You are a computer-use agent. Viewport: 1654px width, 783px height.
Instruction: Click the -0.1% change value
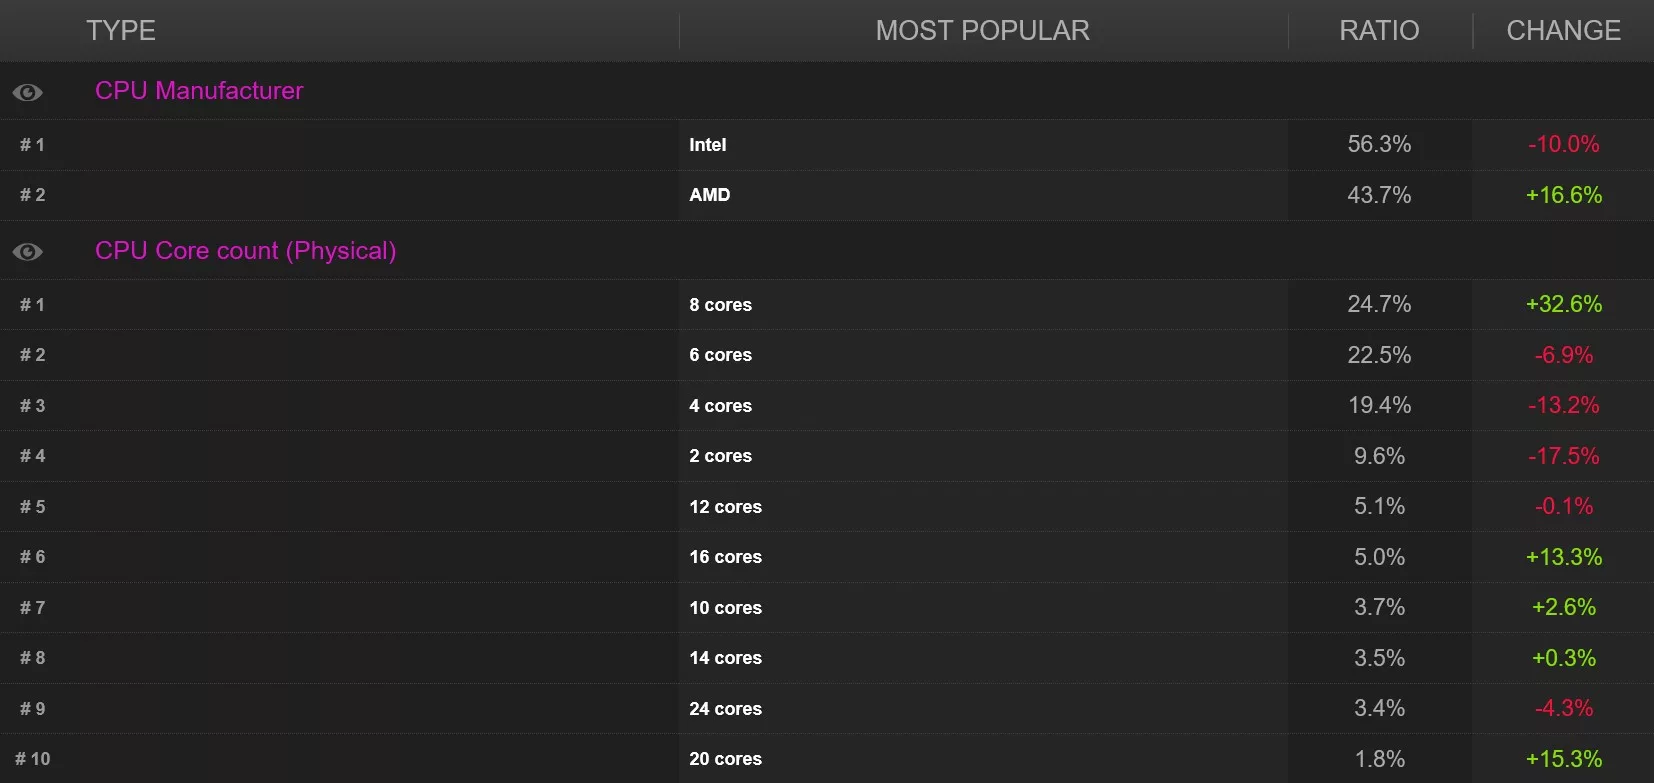click(1564, 506)
